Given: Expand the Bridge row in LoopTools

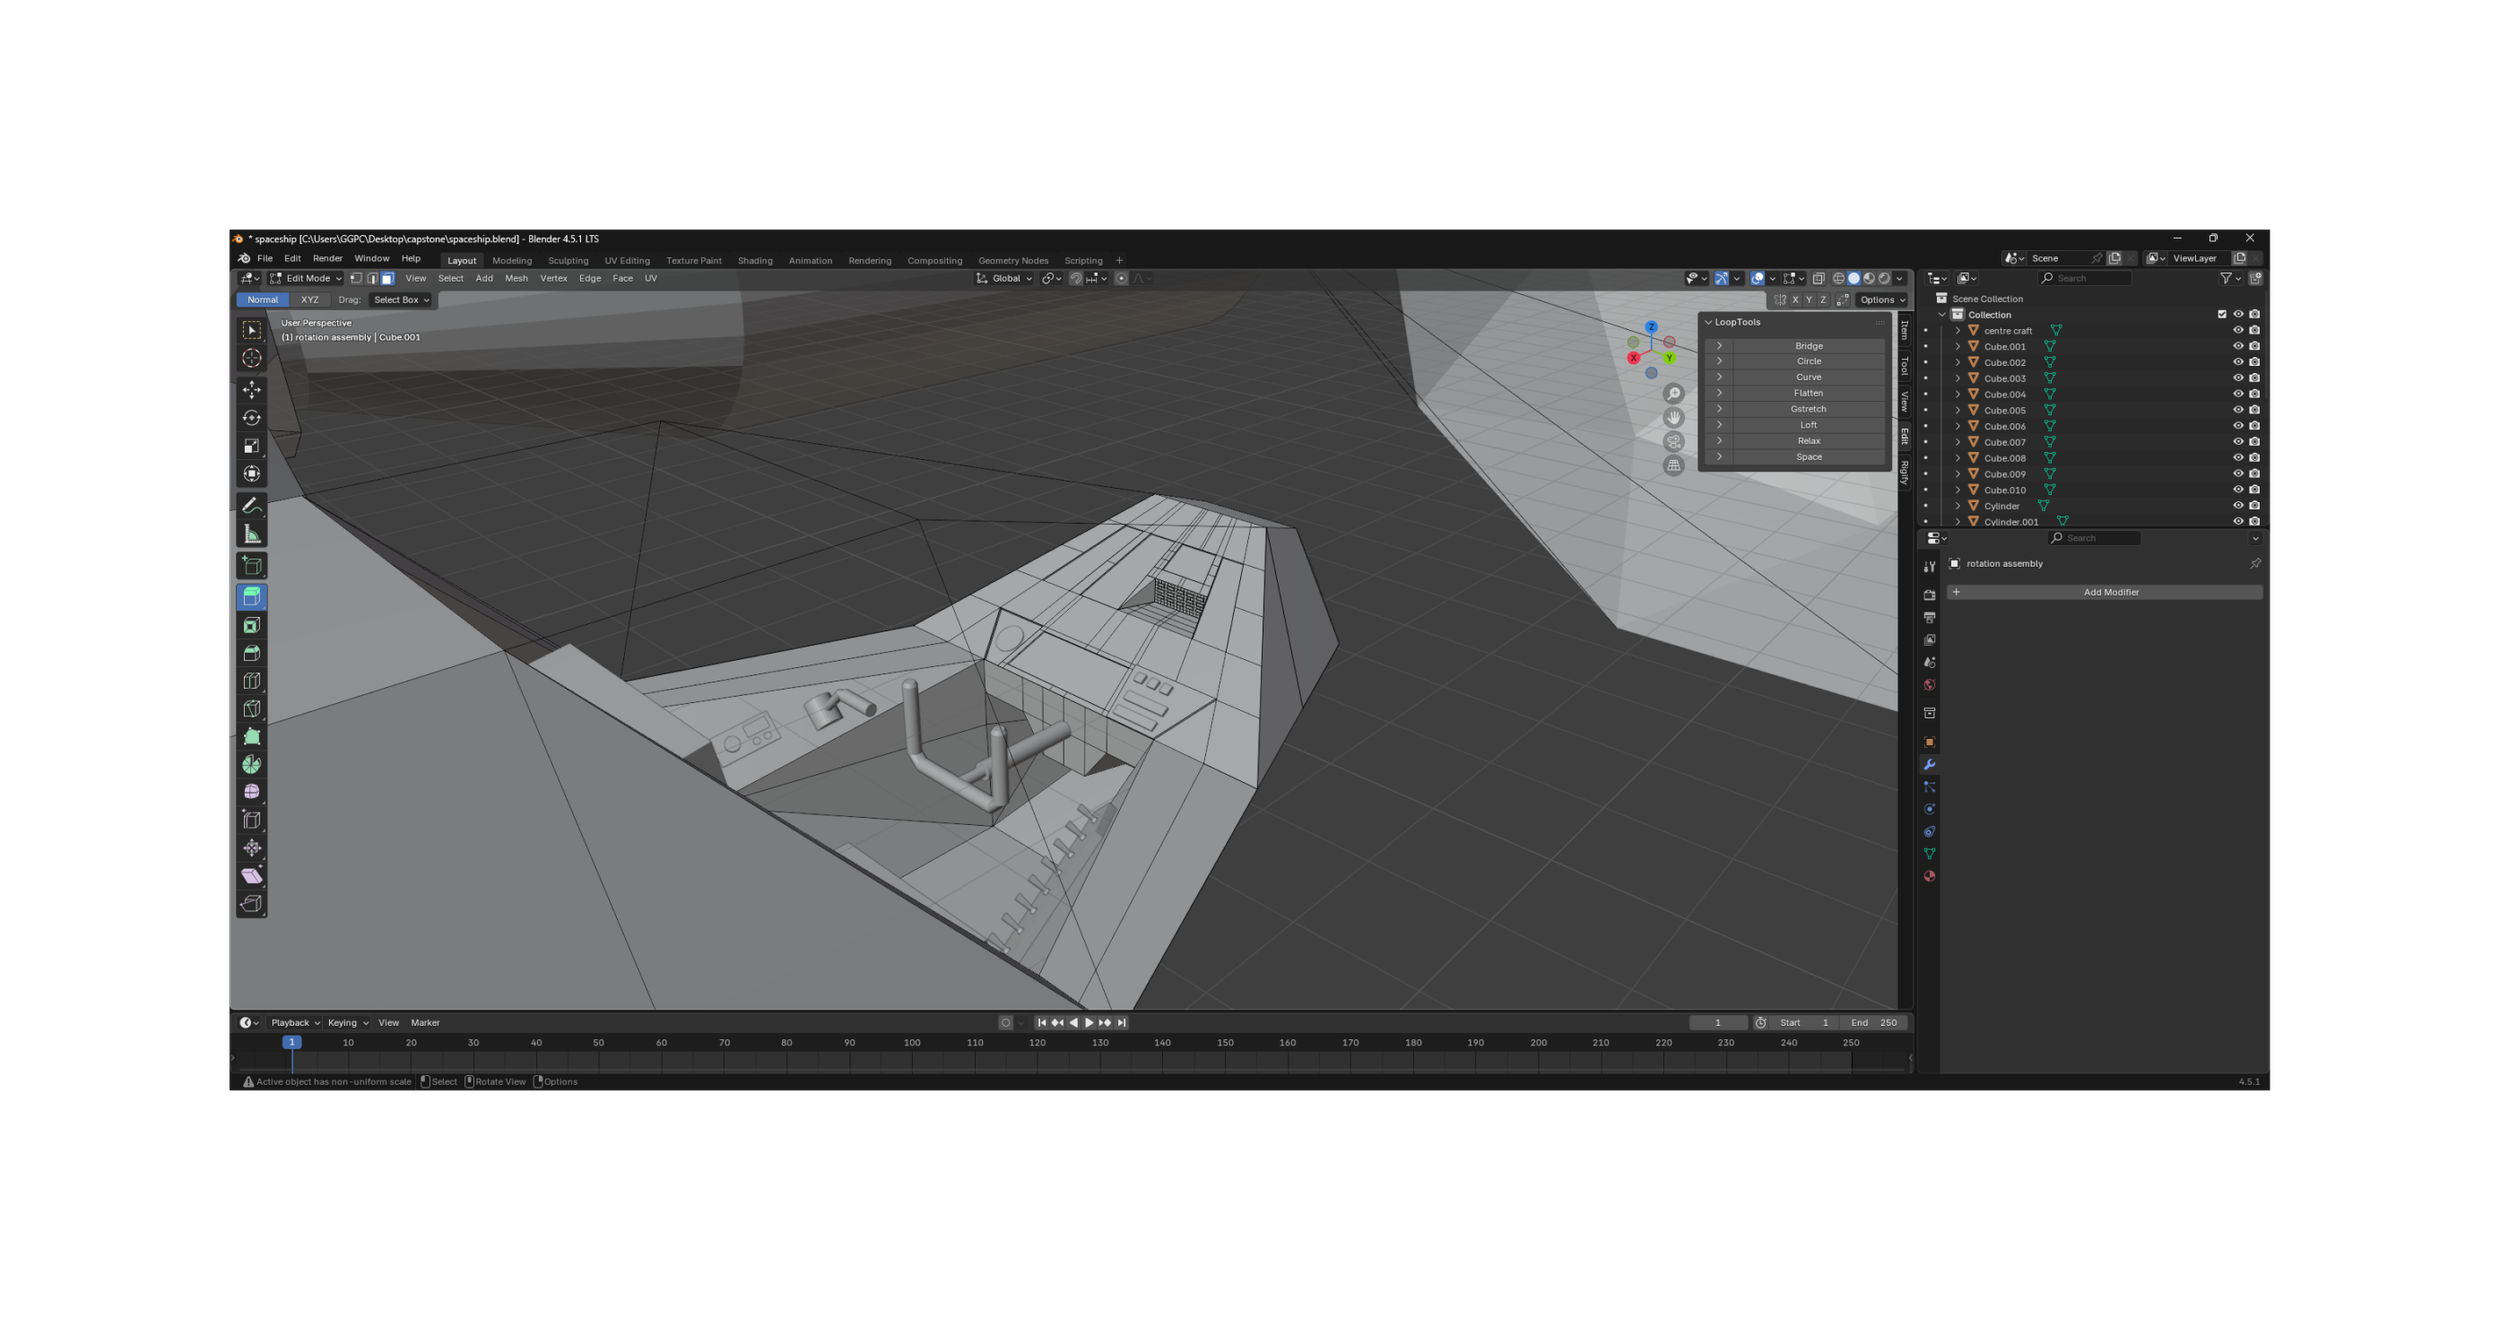Looking at the screenshot, I should tap(1718, 345).
